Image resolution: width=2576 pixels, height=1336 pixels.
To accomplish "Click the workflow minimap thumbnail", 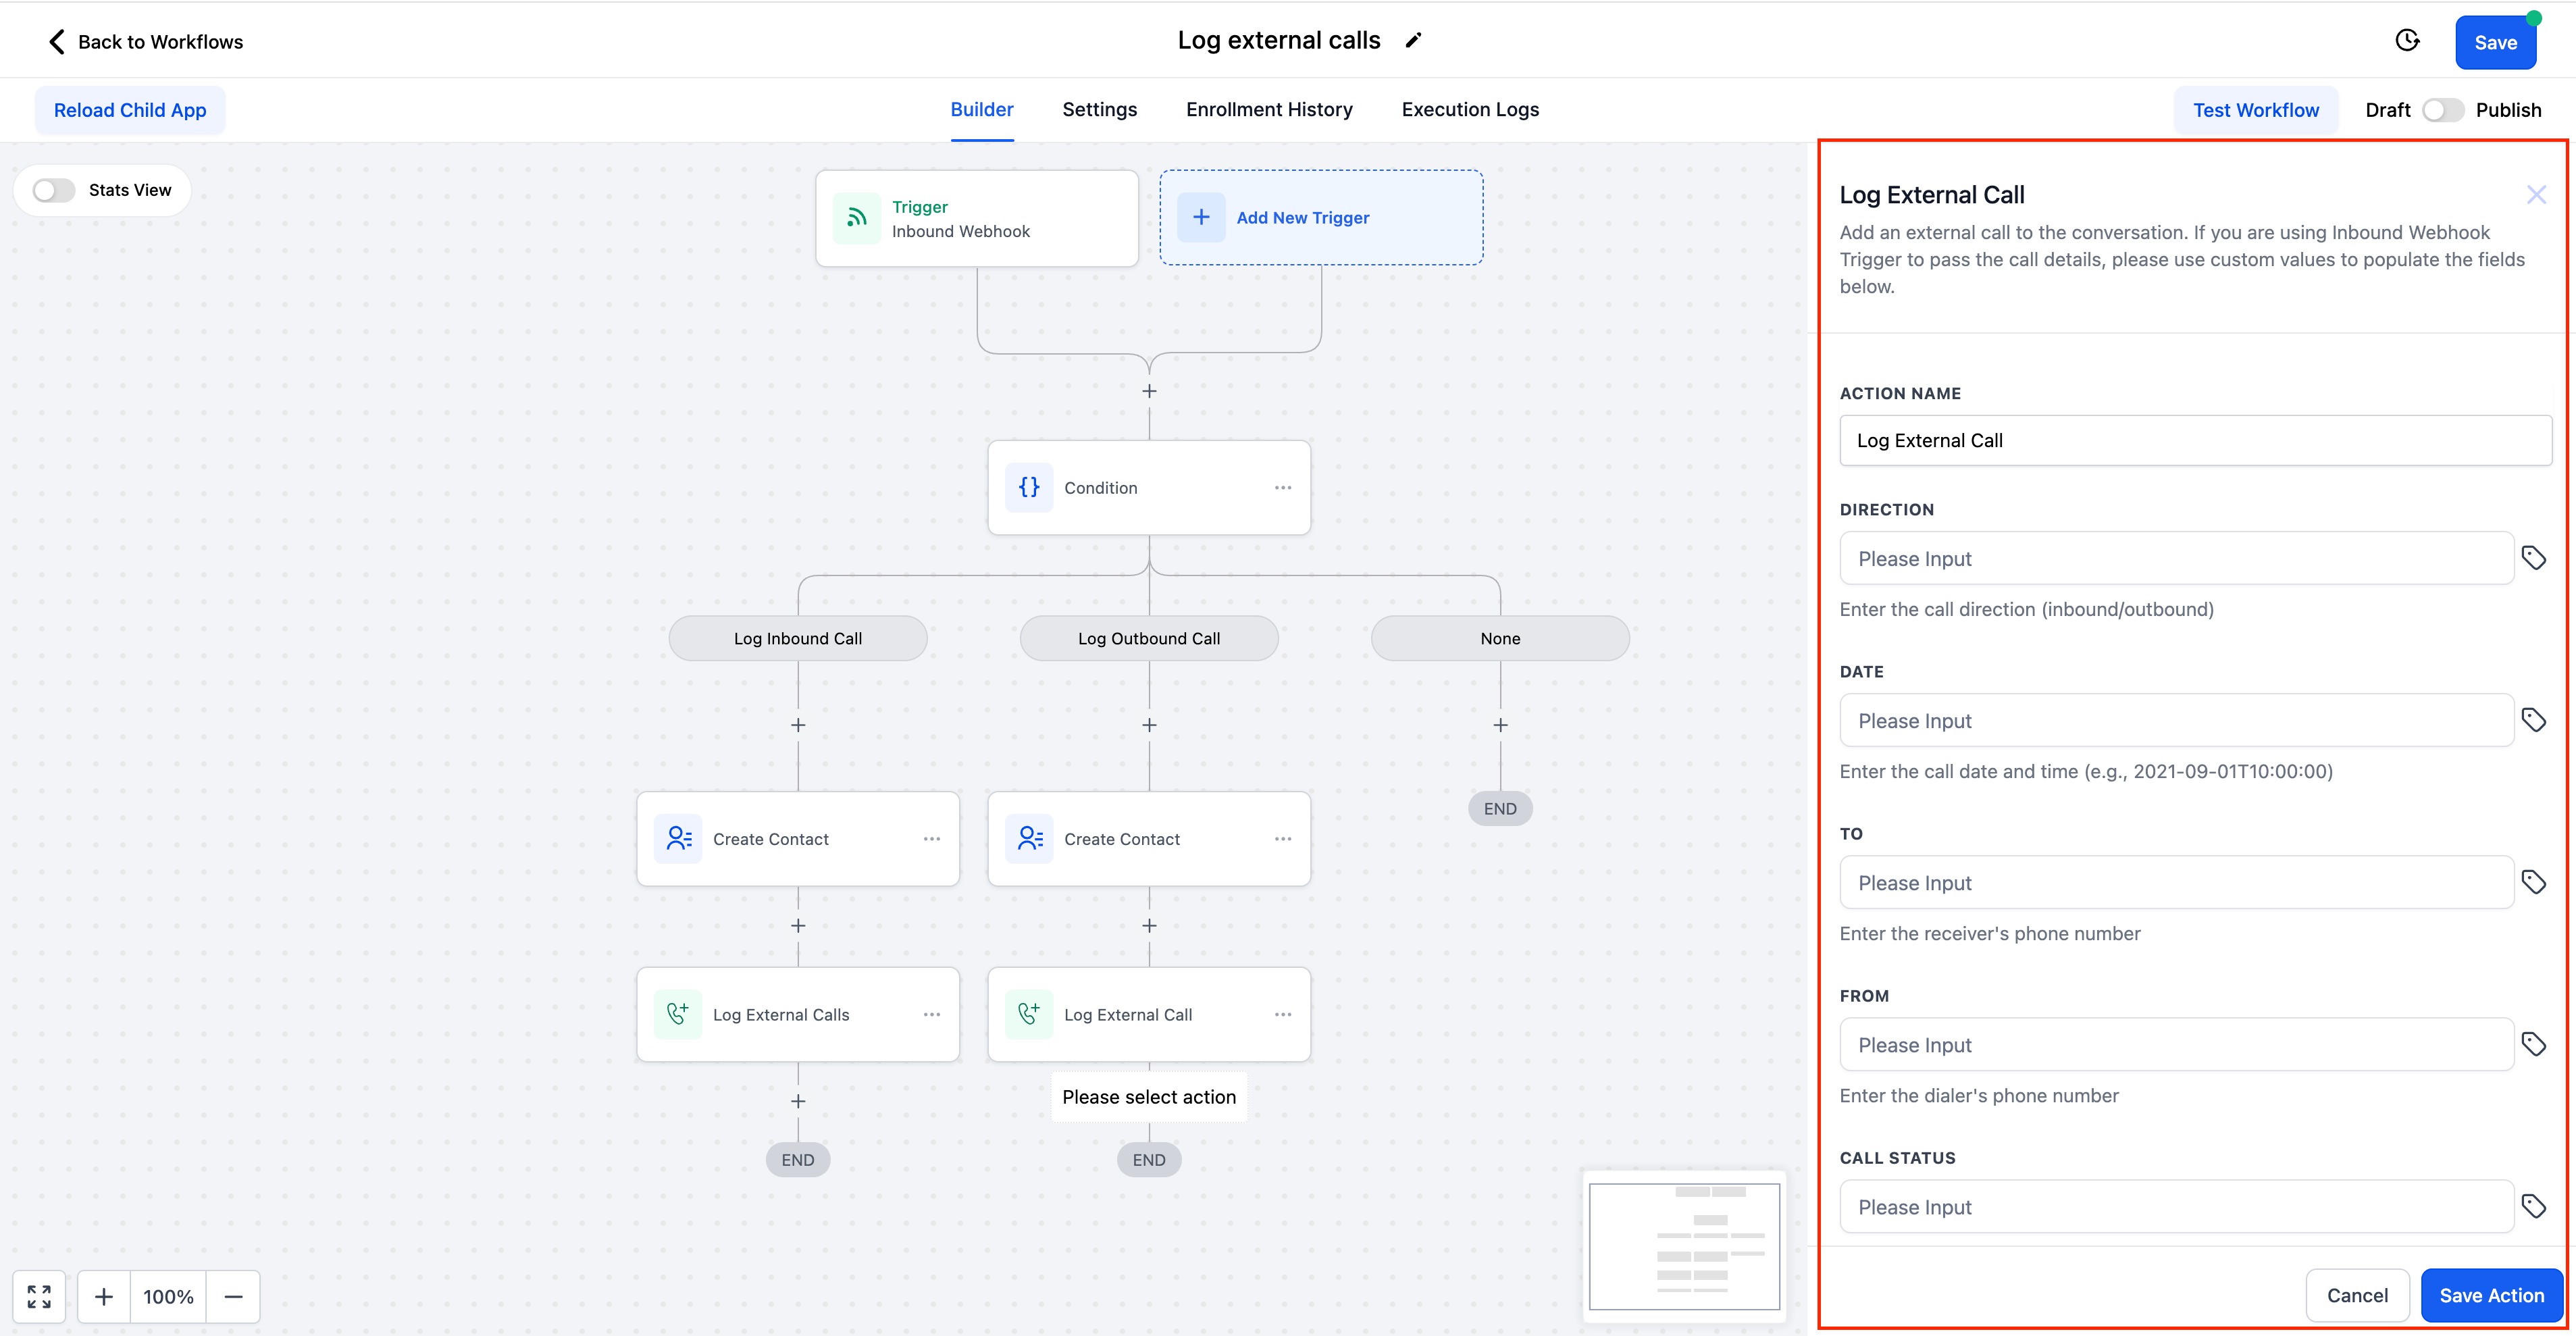I will [x=1684, y=1246].
